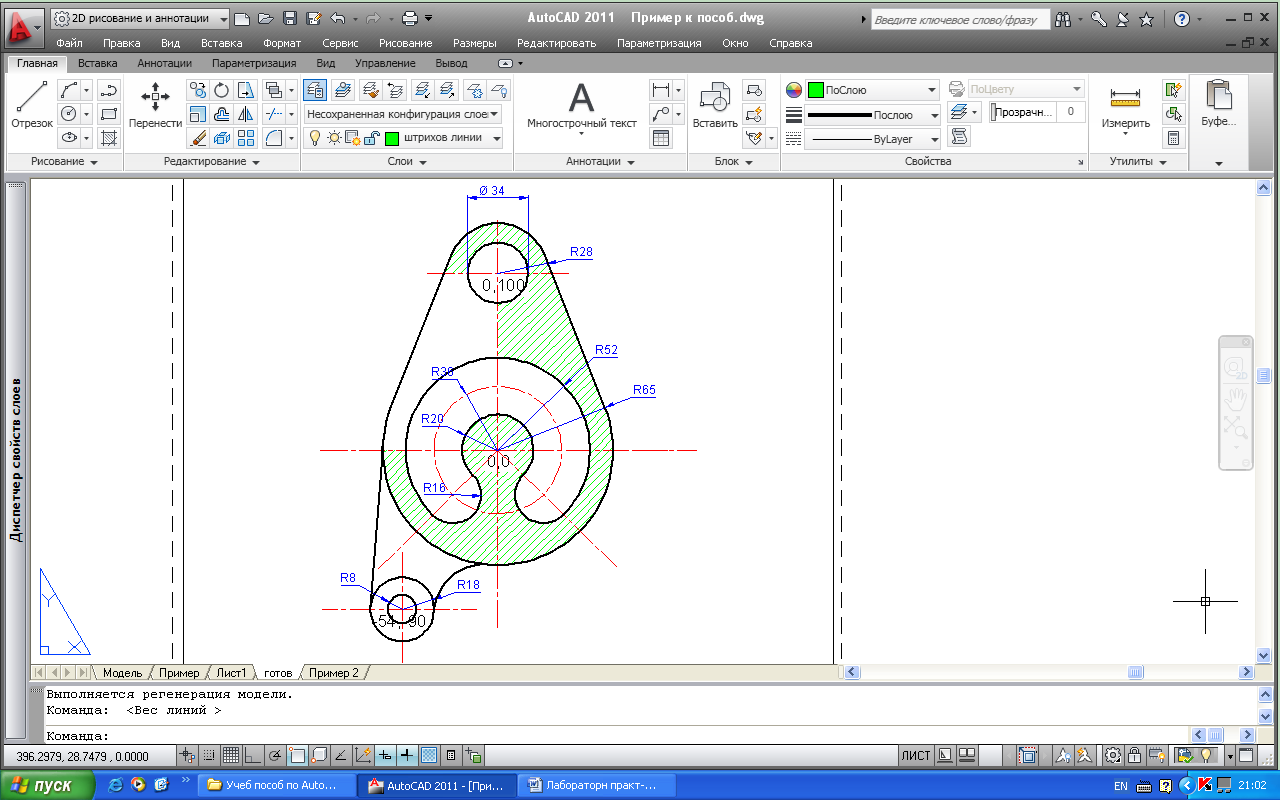Image resolution: width=1280 pixels, height=800 pixels.
Task: Expand the Рисование panel
Action: [64, 161]
